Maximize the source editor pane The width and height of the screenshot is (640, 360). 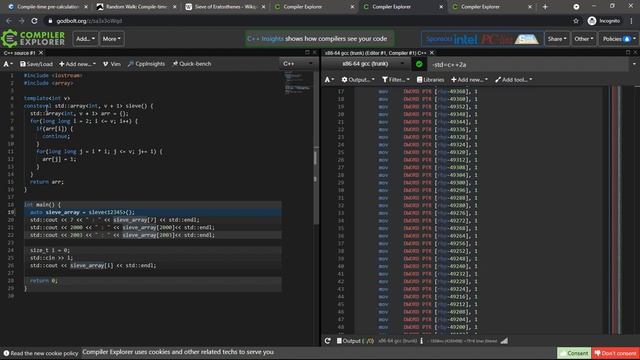307,53
